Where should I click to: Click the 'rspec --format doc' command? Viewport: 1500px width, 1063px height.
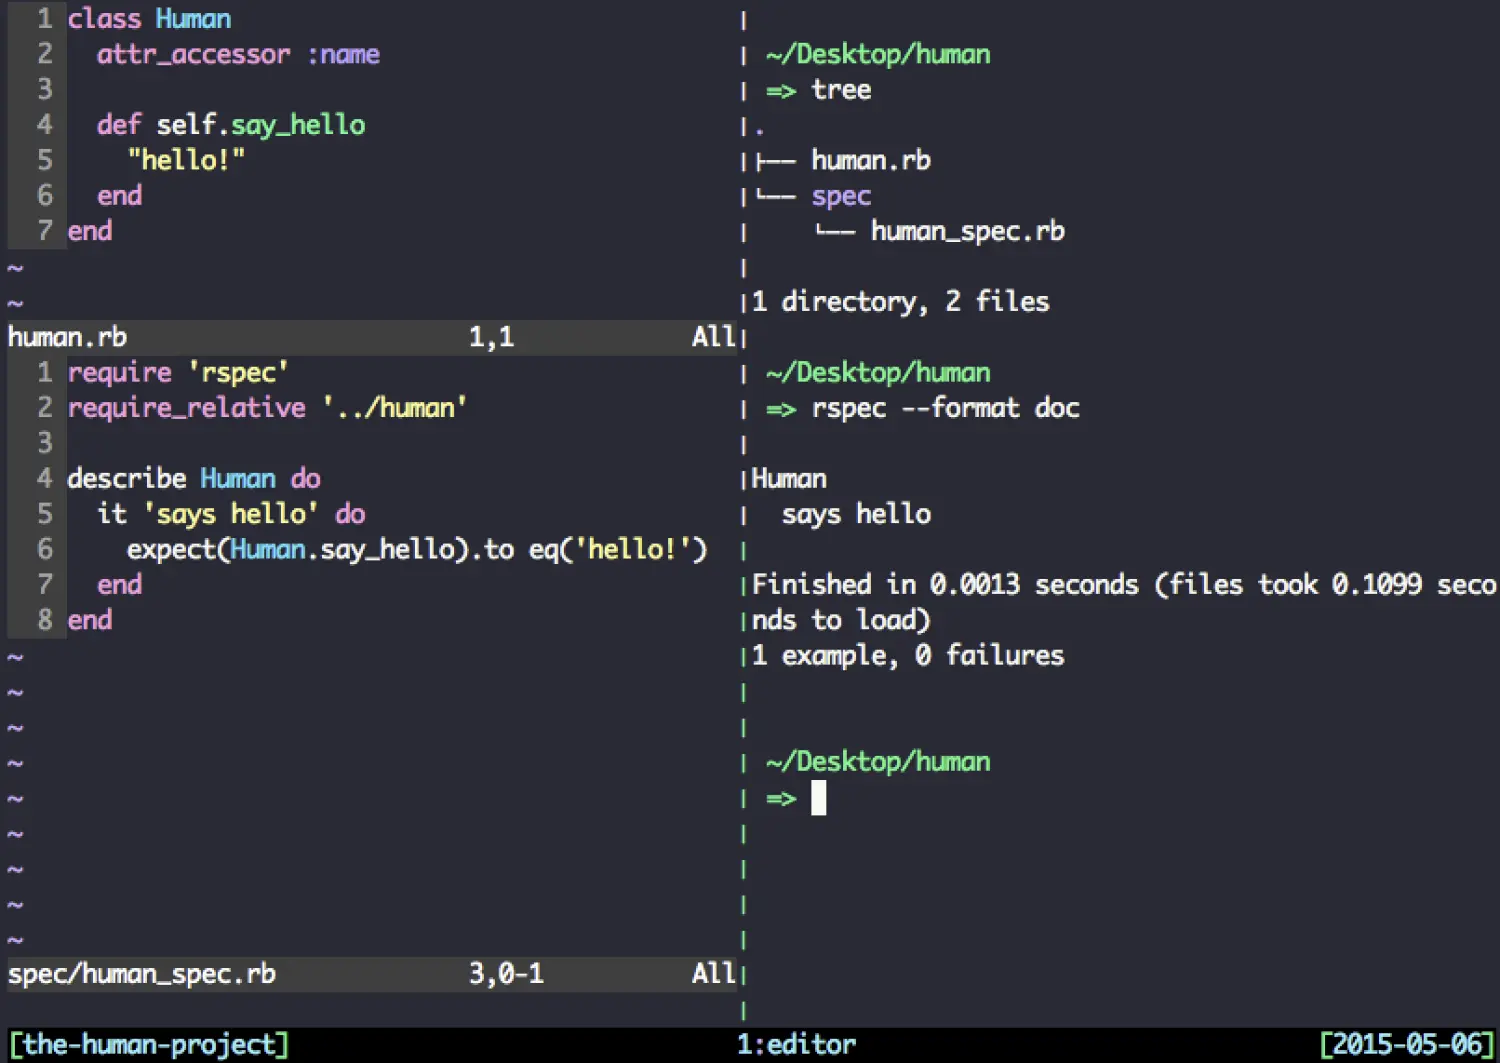click(x=945, y=408)
